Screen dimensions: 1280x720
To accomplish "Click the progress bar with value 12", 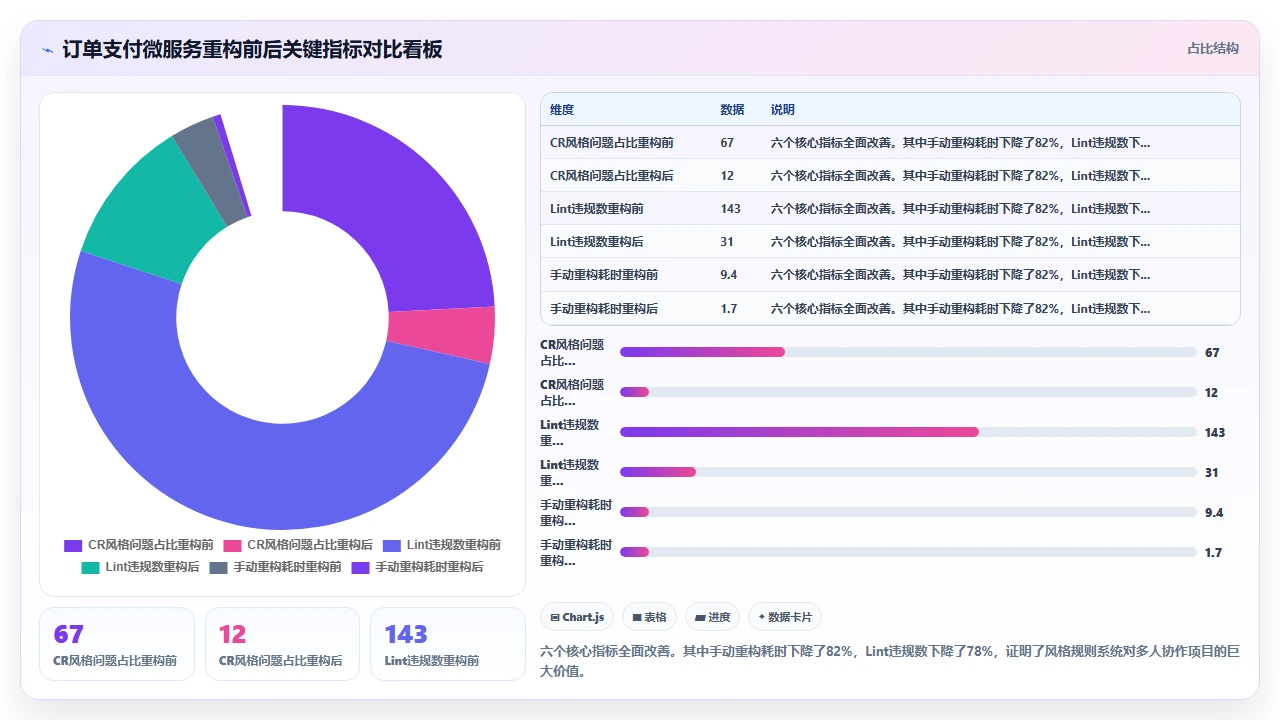I will tap(908, 392).
